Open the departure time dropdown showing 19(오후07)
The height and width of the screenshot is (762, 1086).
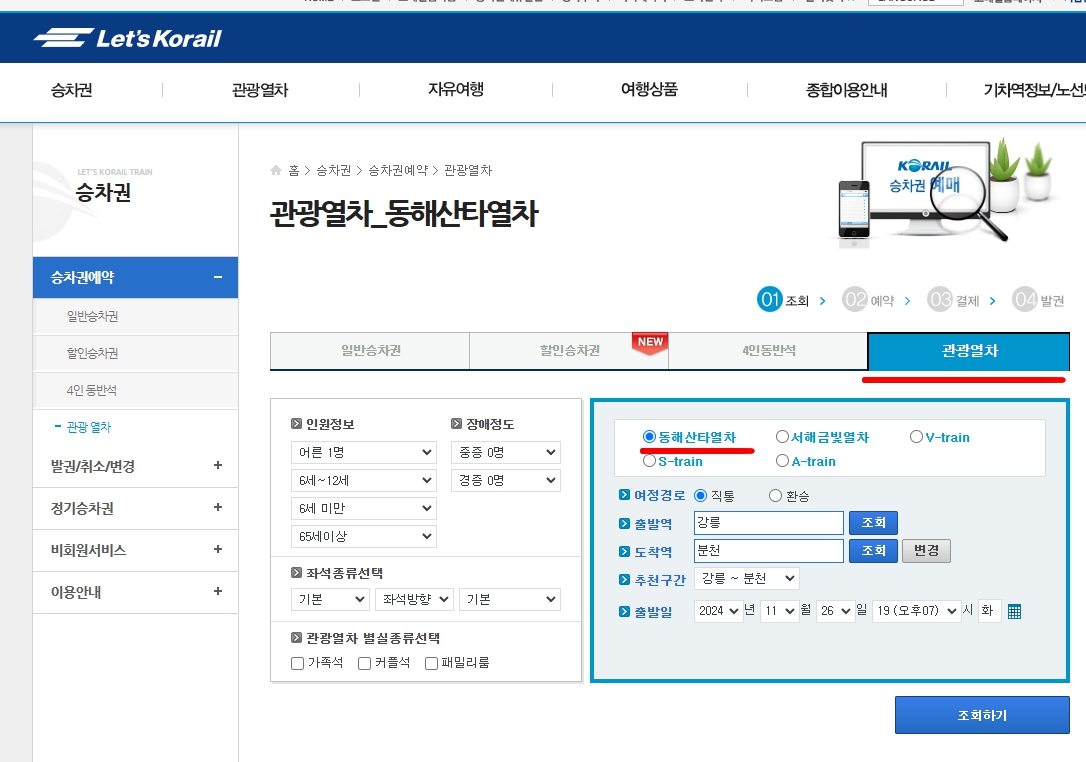coord(916,611)
